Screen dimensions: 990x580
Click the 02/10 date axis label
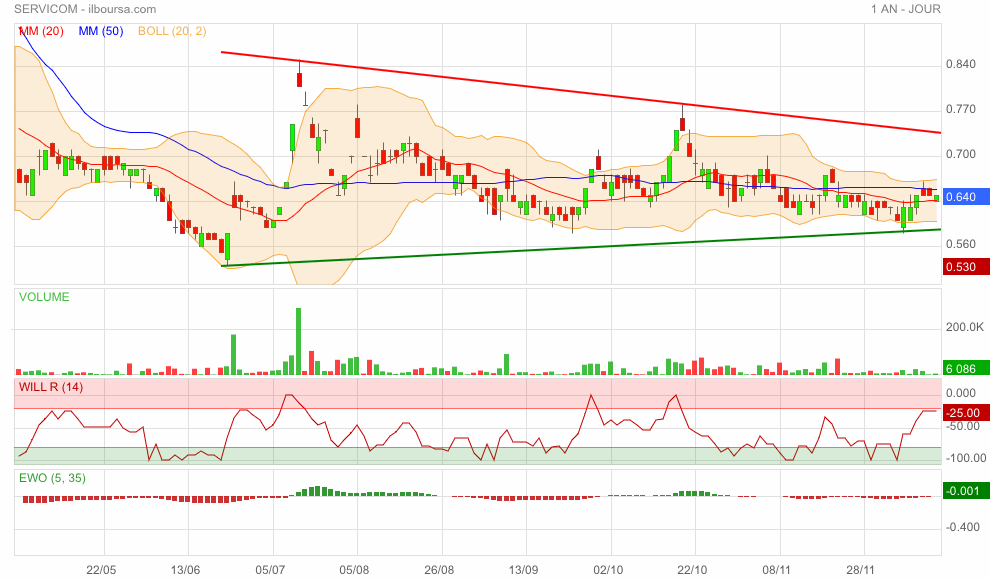pos(608,570)
